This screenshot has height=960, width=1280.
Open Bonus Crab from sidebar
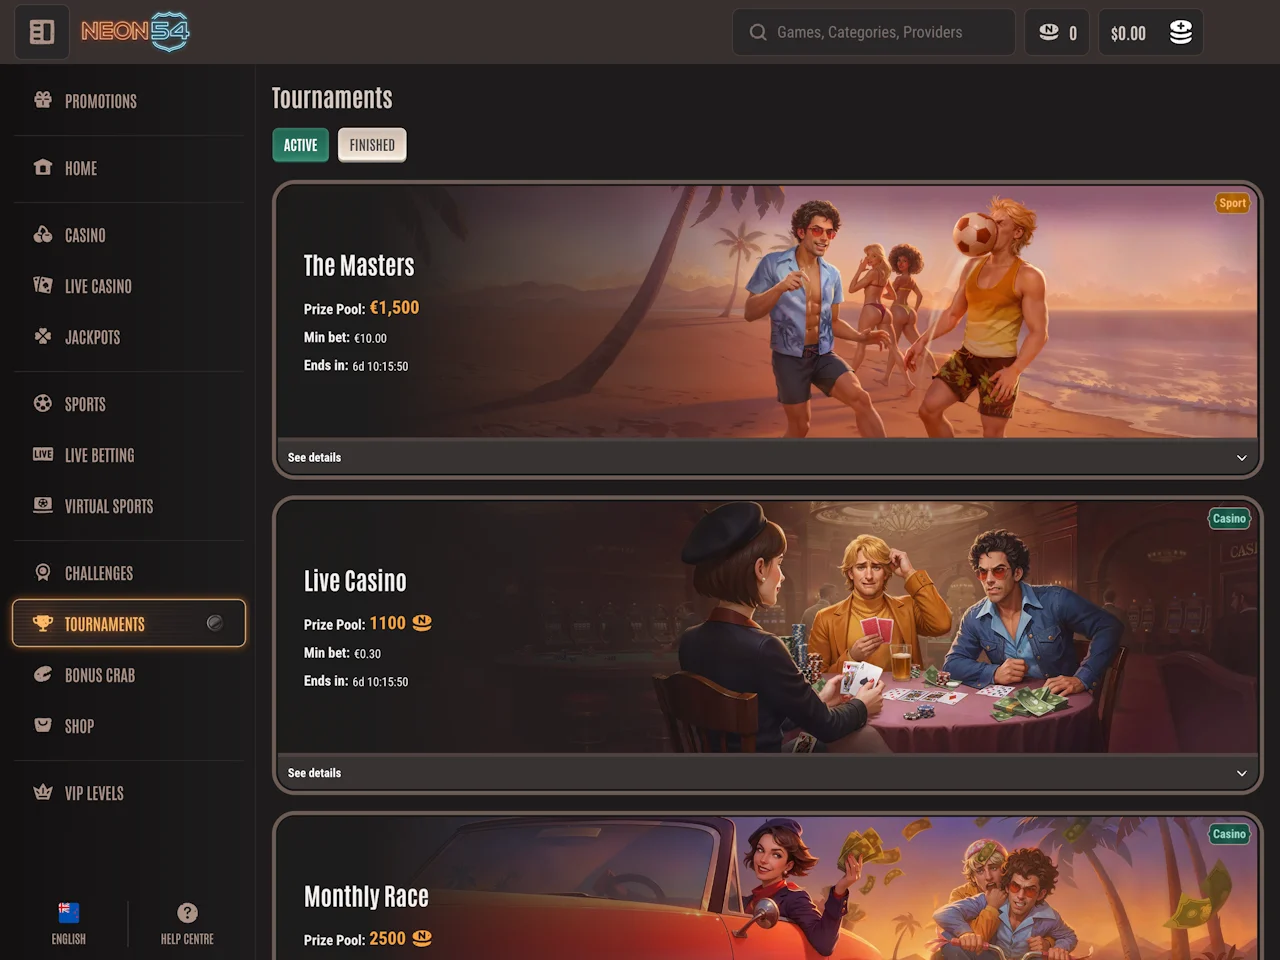[99, 675]
